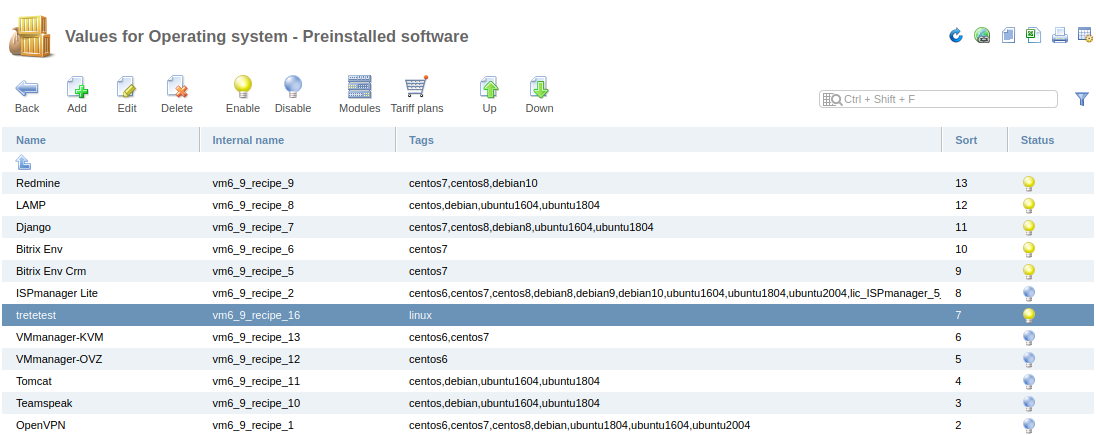Sort the table by the Sort column header
The height and width of the screenshot is (435, 1096).
pyautogui.click(x=966, y=140)
